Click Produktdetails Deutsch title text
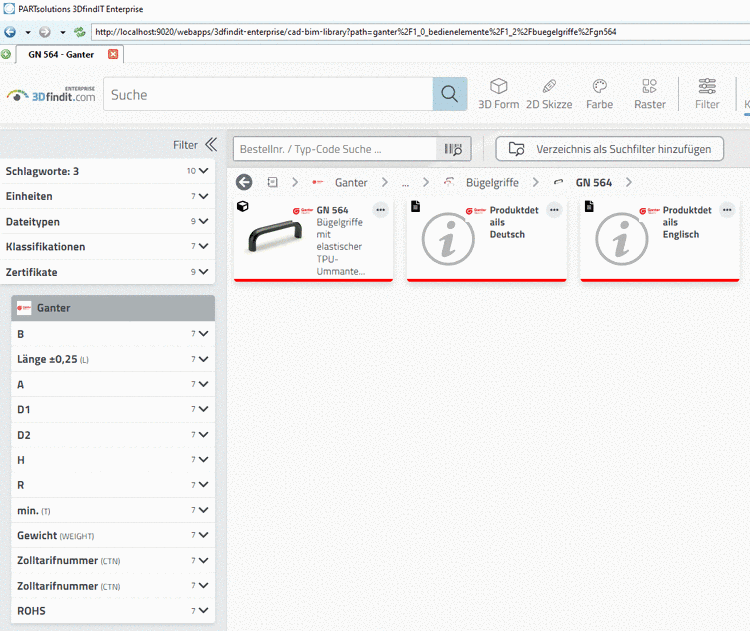This screenshot has width=750, height=631. tap(514, 222)
